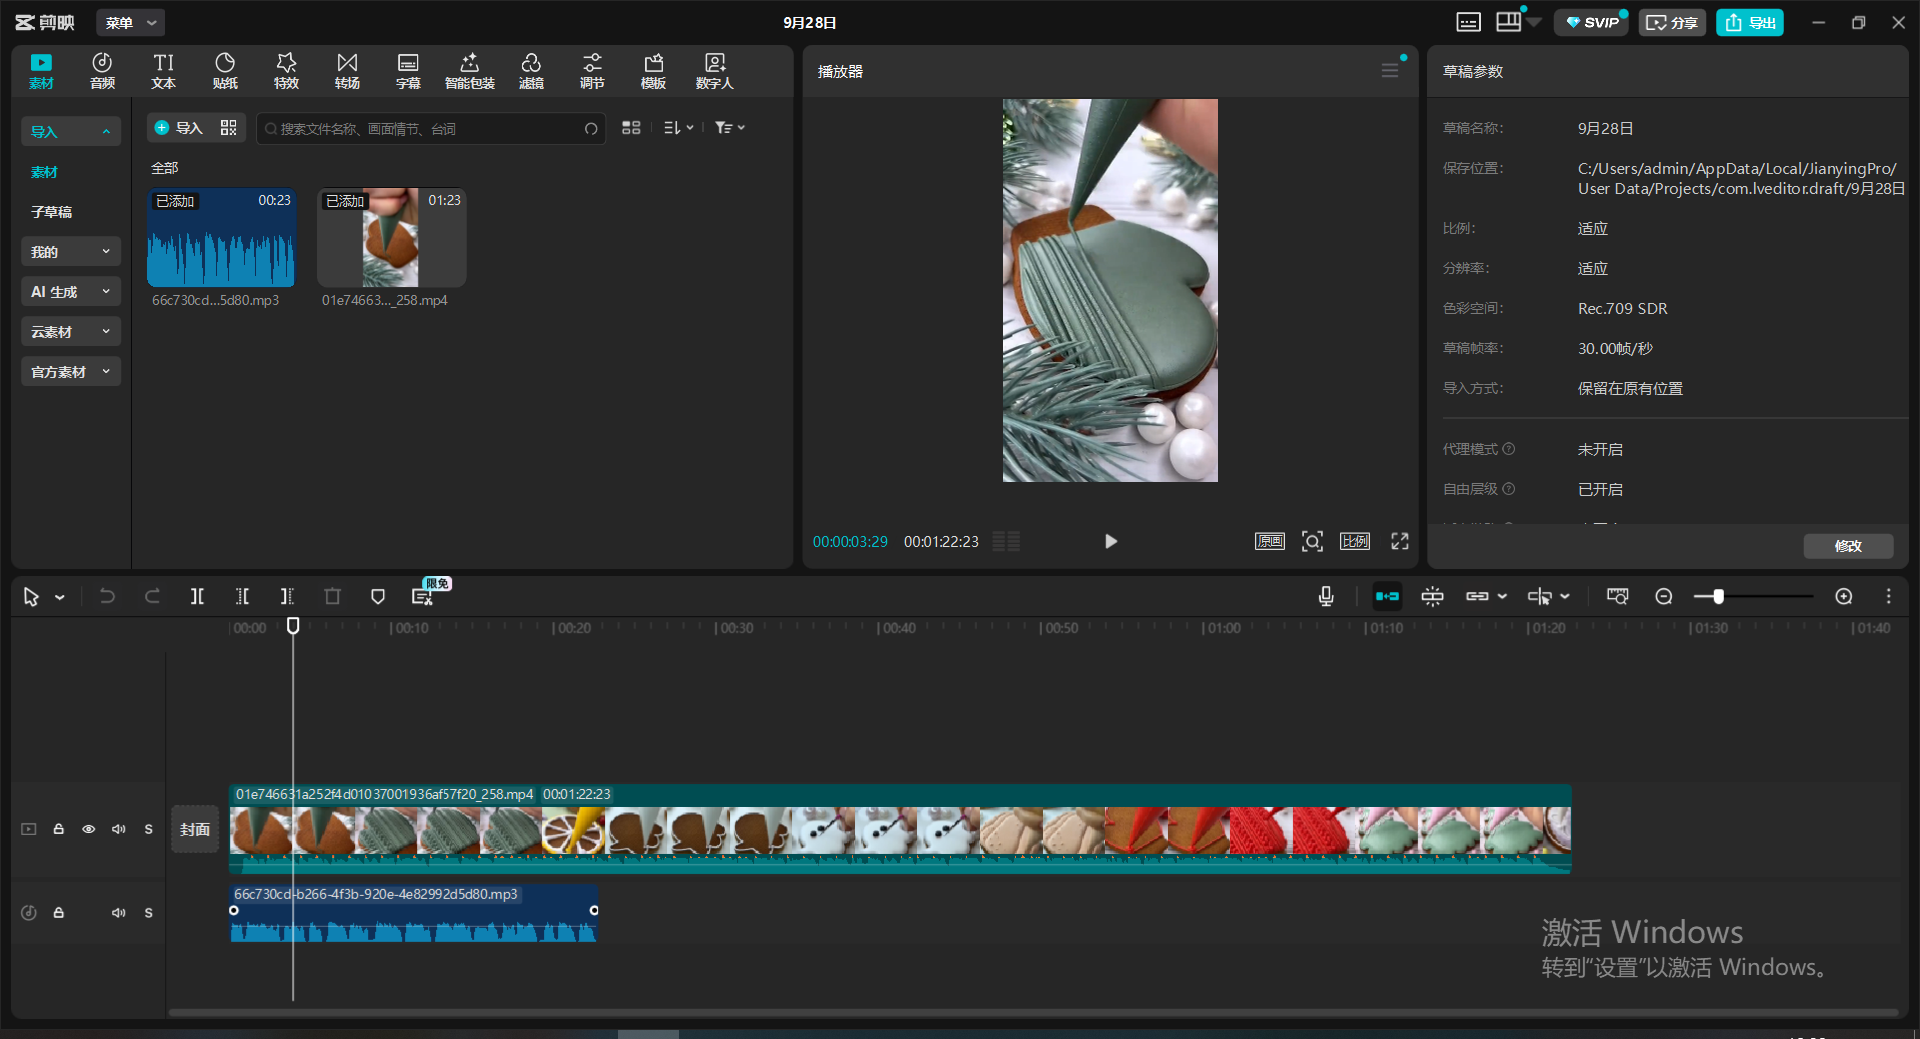Toggle auto snapping on timeline
The height and width of the screenshot is (1039, 1920).
[1432, 597]
